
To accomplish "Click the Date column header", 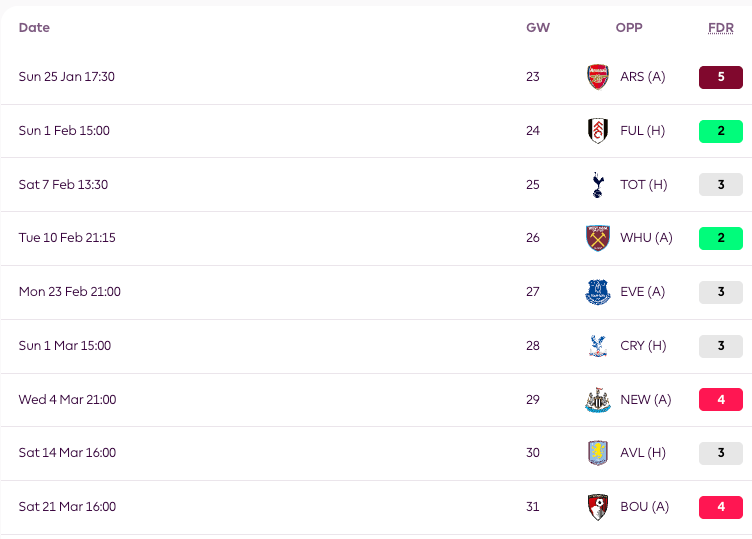I will click(34, 28).
